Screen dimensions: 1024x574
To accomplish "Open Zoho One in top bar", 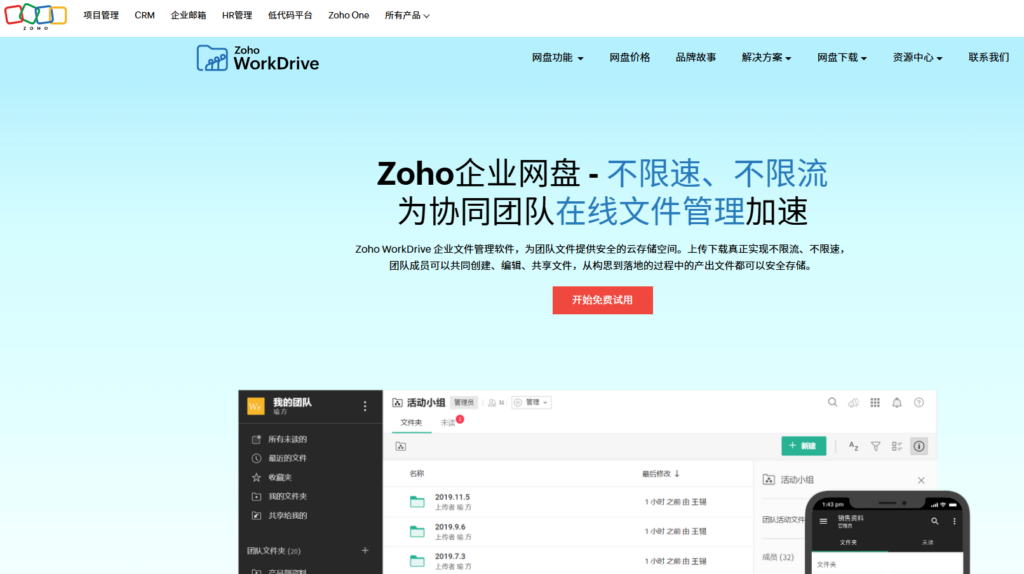I will point(348,15).
